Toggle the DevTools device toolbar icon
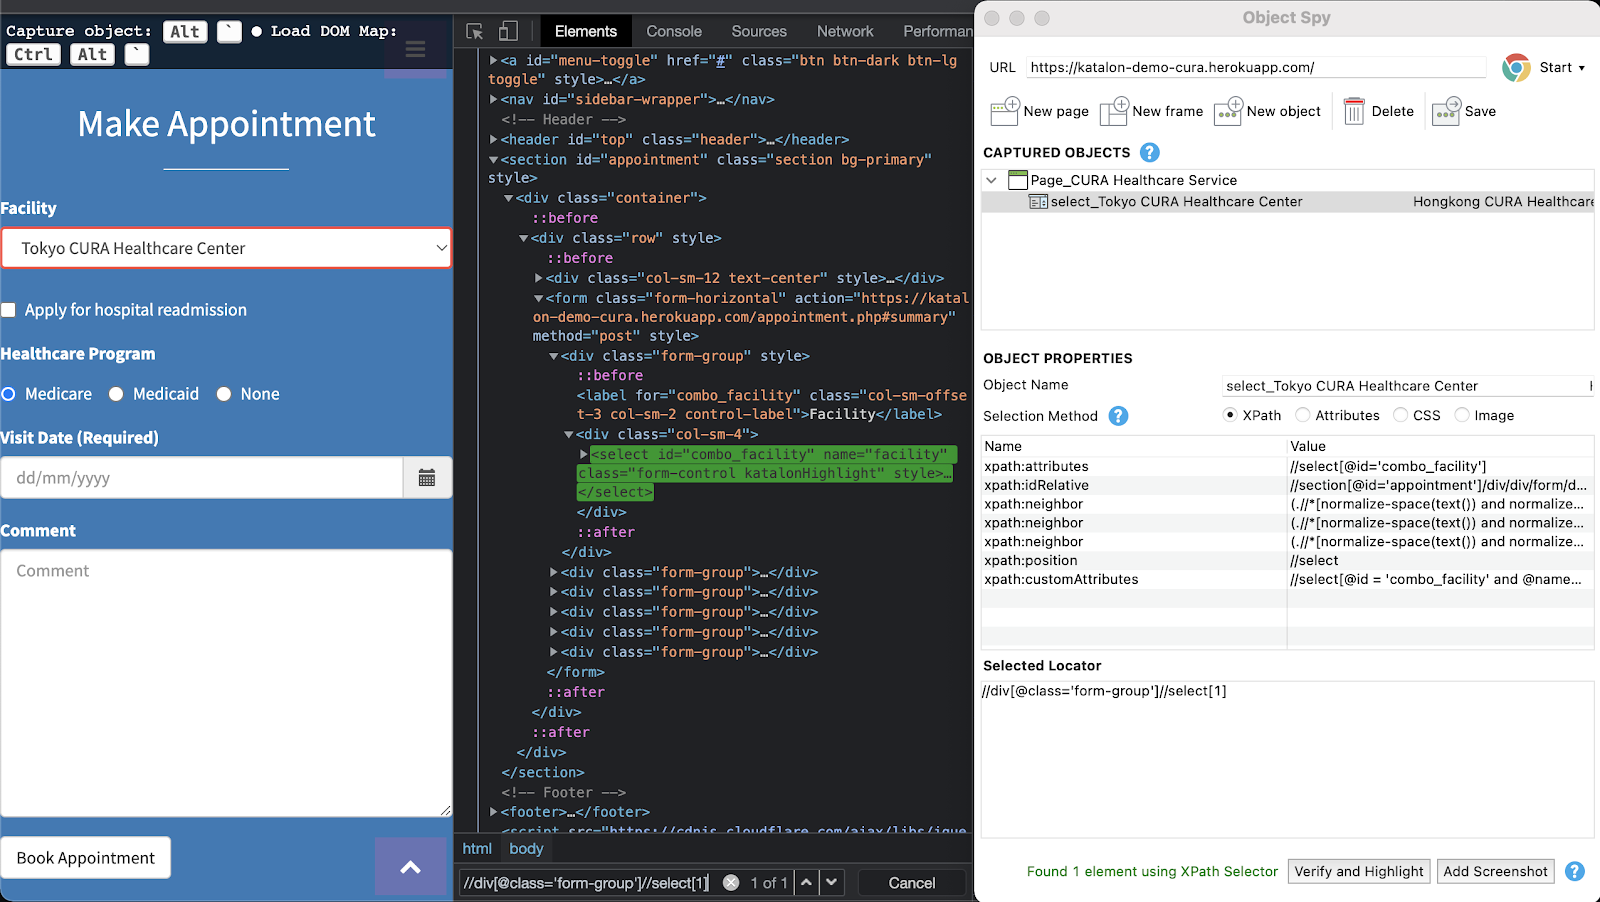Screen dimensions: 1600x902 (509, 31)
